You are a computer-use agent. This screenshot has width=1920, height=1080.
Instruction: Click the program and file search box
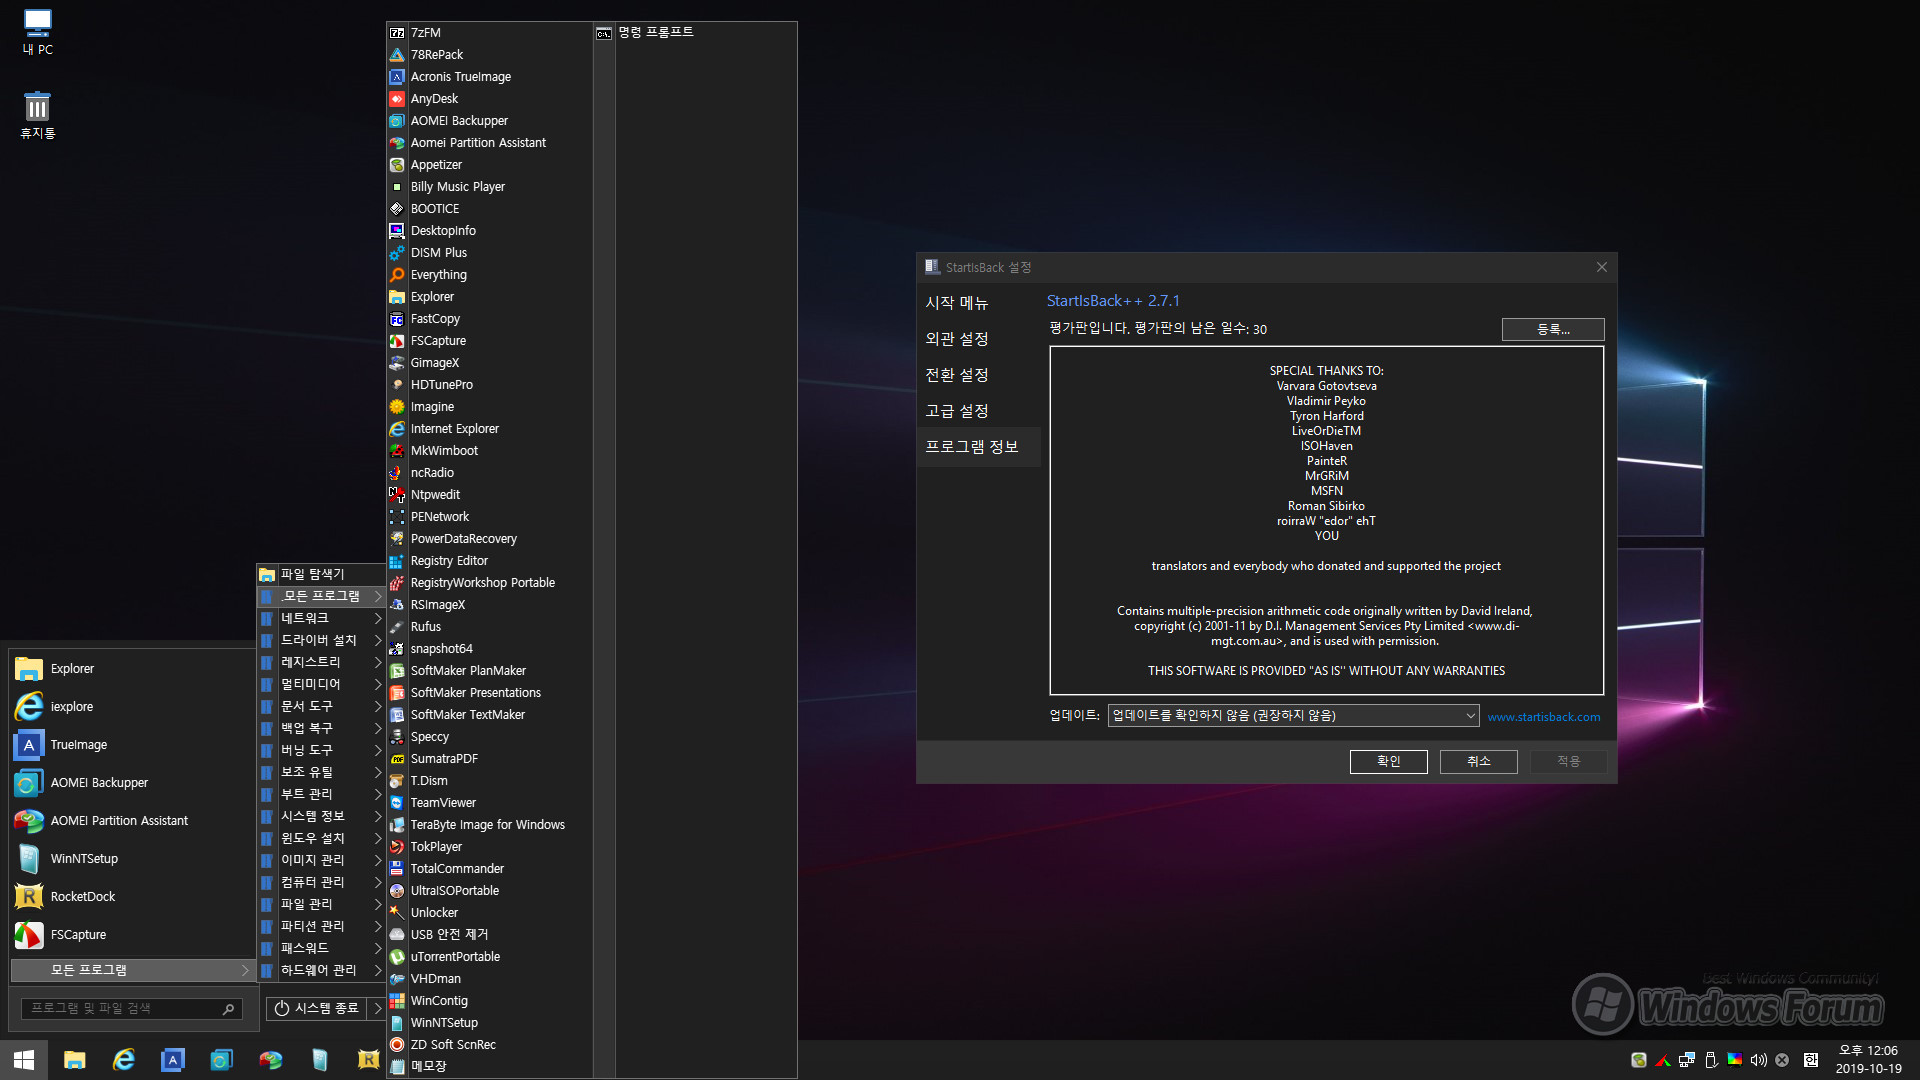pyautogui.click(x=131, y=1008)
